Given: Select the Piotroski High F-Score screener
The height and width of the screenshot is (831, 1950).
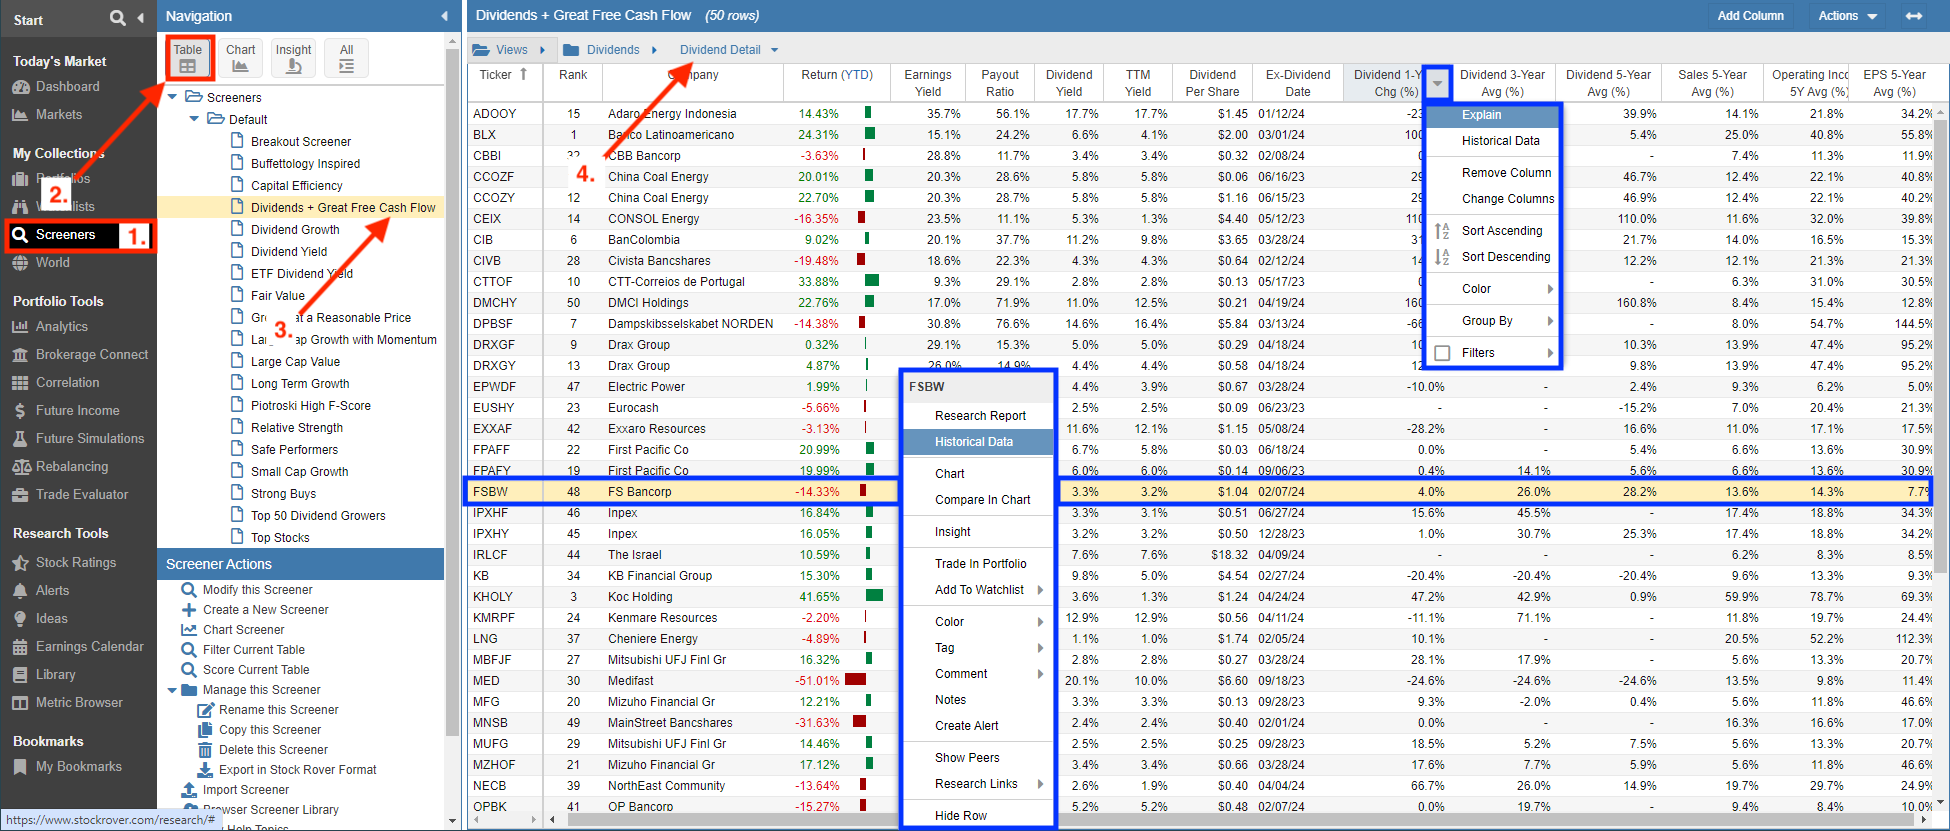Looking at the screenshot, I should tap(310, 406).
